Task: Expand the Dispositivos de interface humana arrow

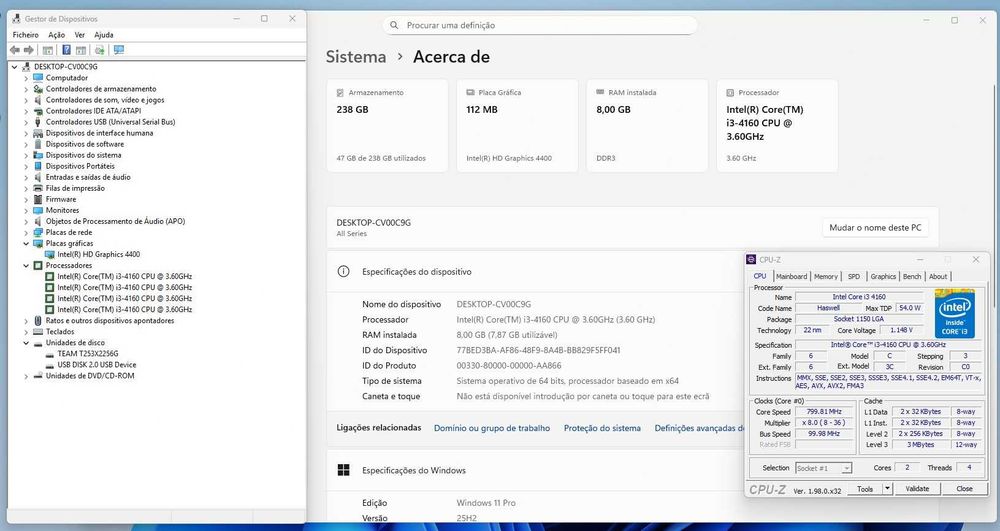Action: [26, 133]
